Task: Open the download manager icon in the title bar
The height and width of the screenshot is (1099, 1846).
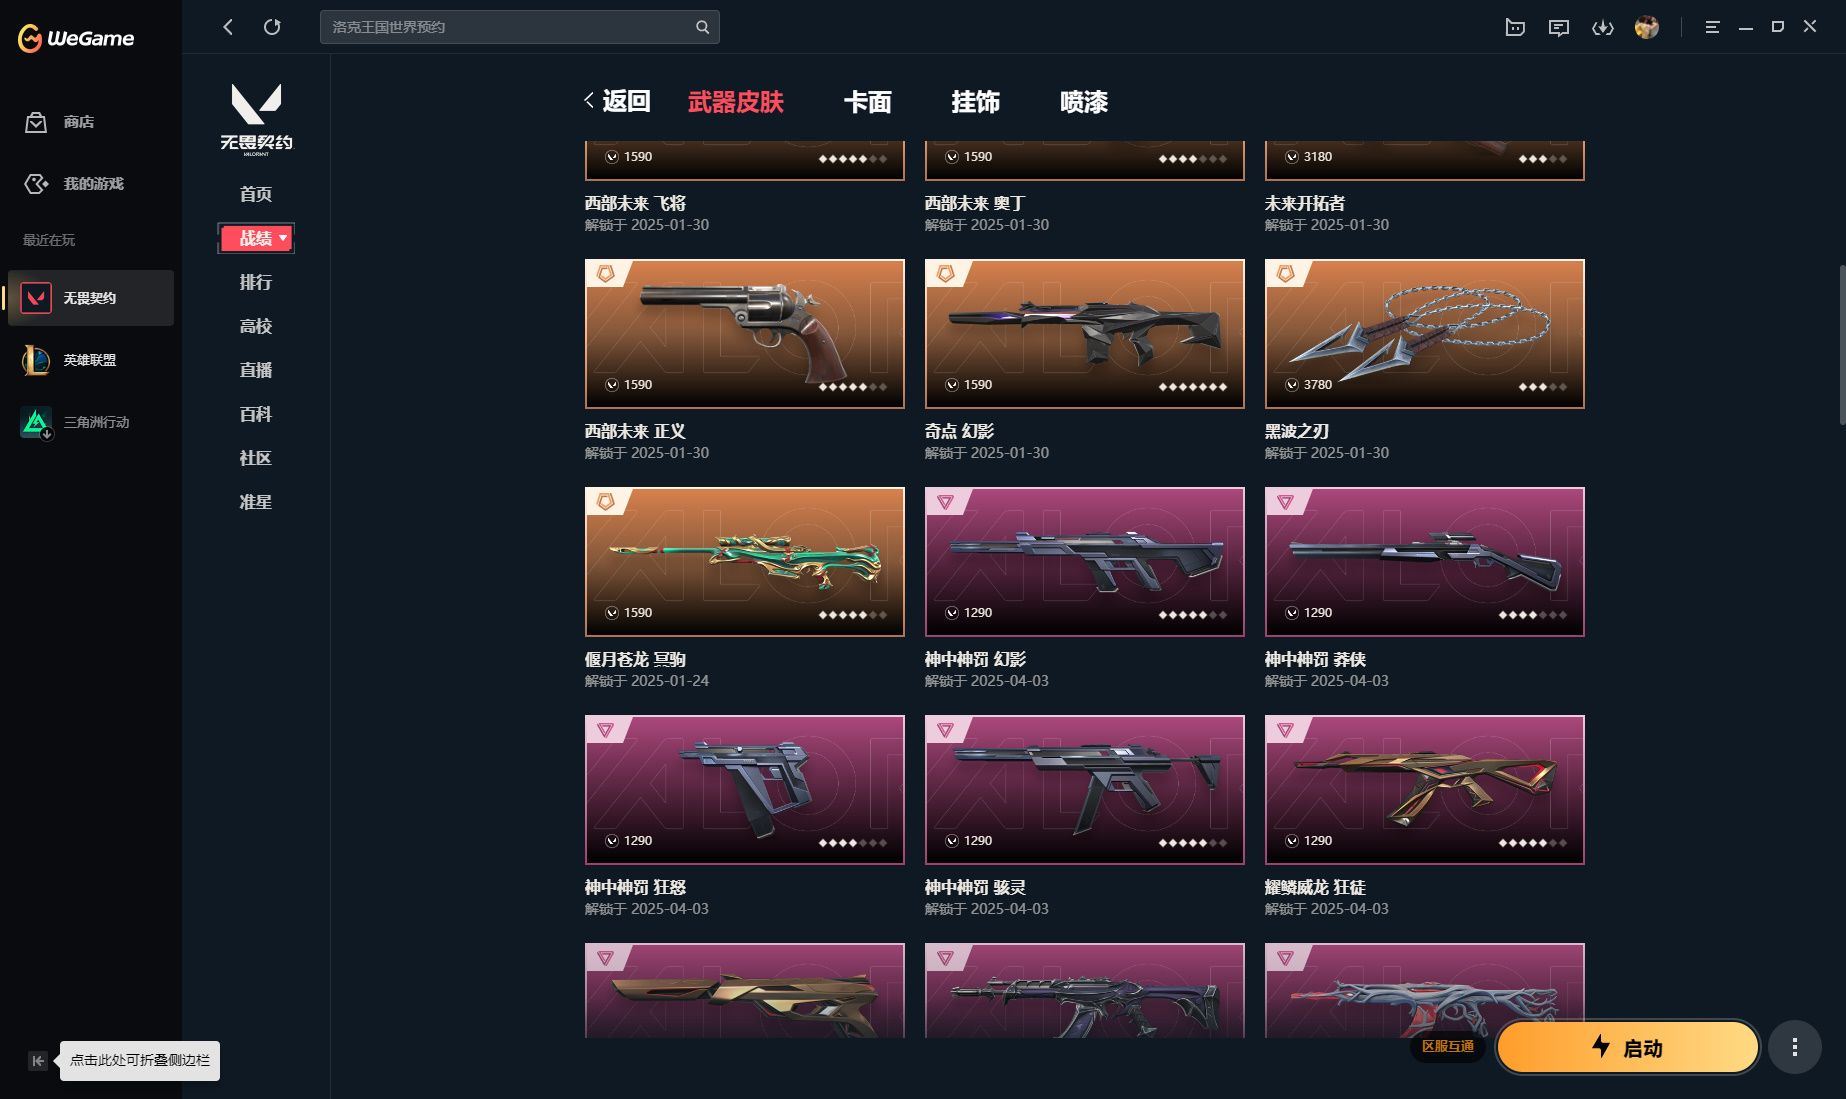Action: click(1603, 28)
